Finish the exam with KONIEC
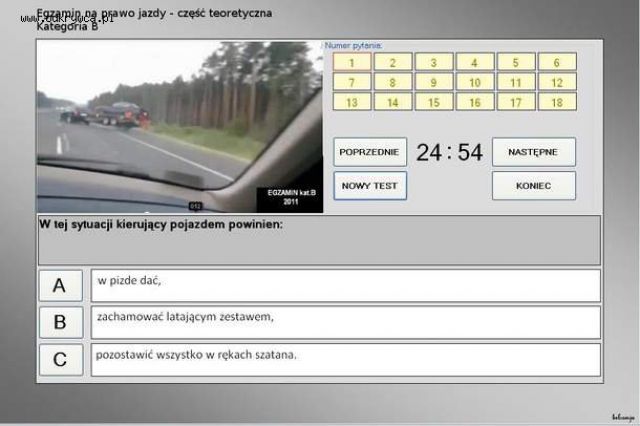640x426 pixels. pos(534,186)
